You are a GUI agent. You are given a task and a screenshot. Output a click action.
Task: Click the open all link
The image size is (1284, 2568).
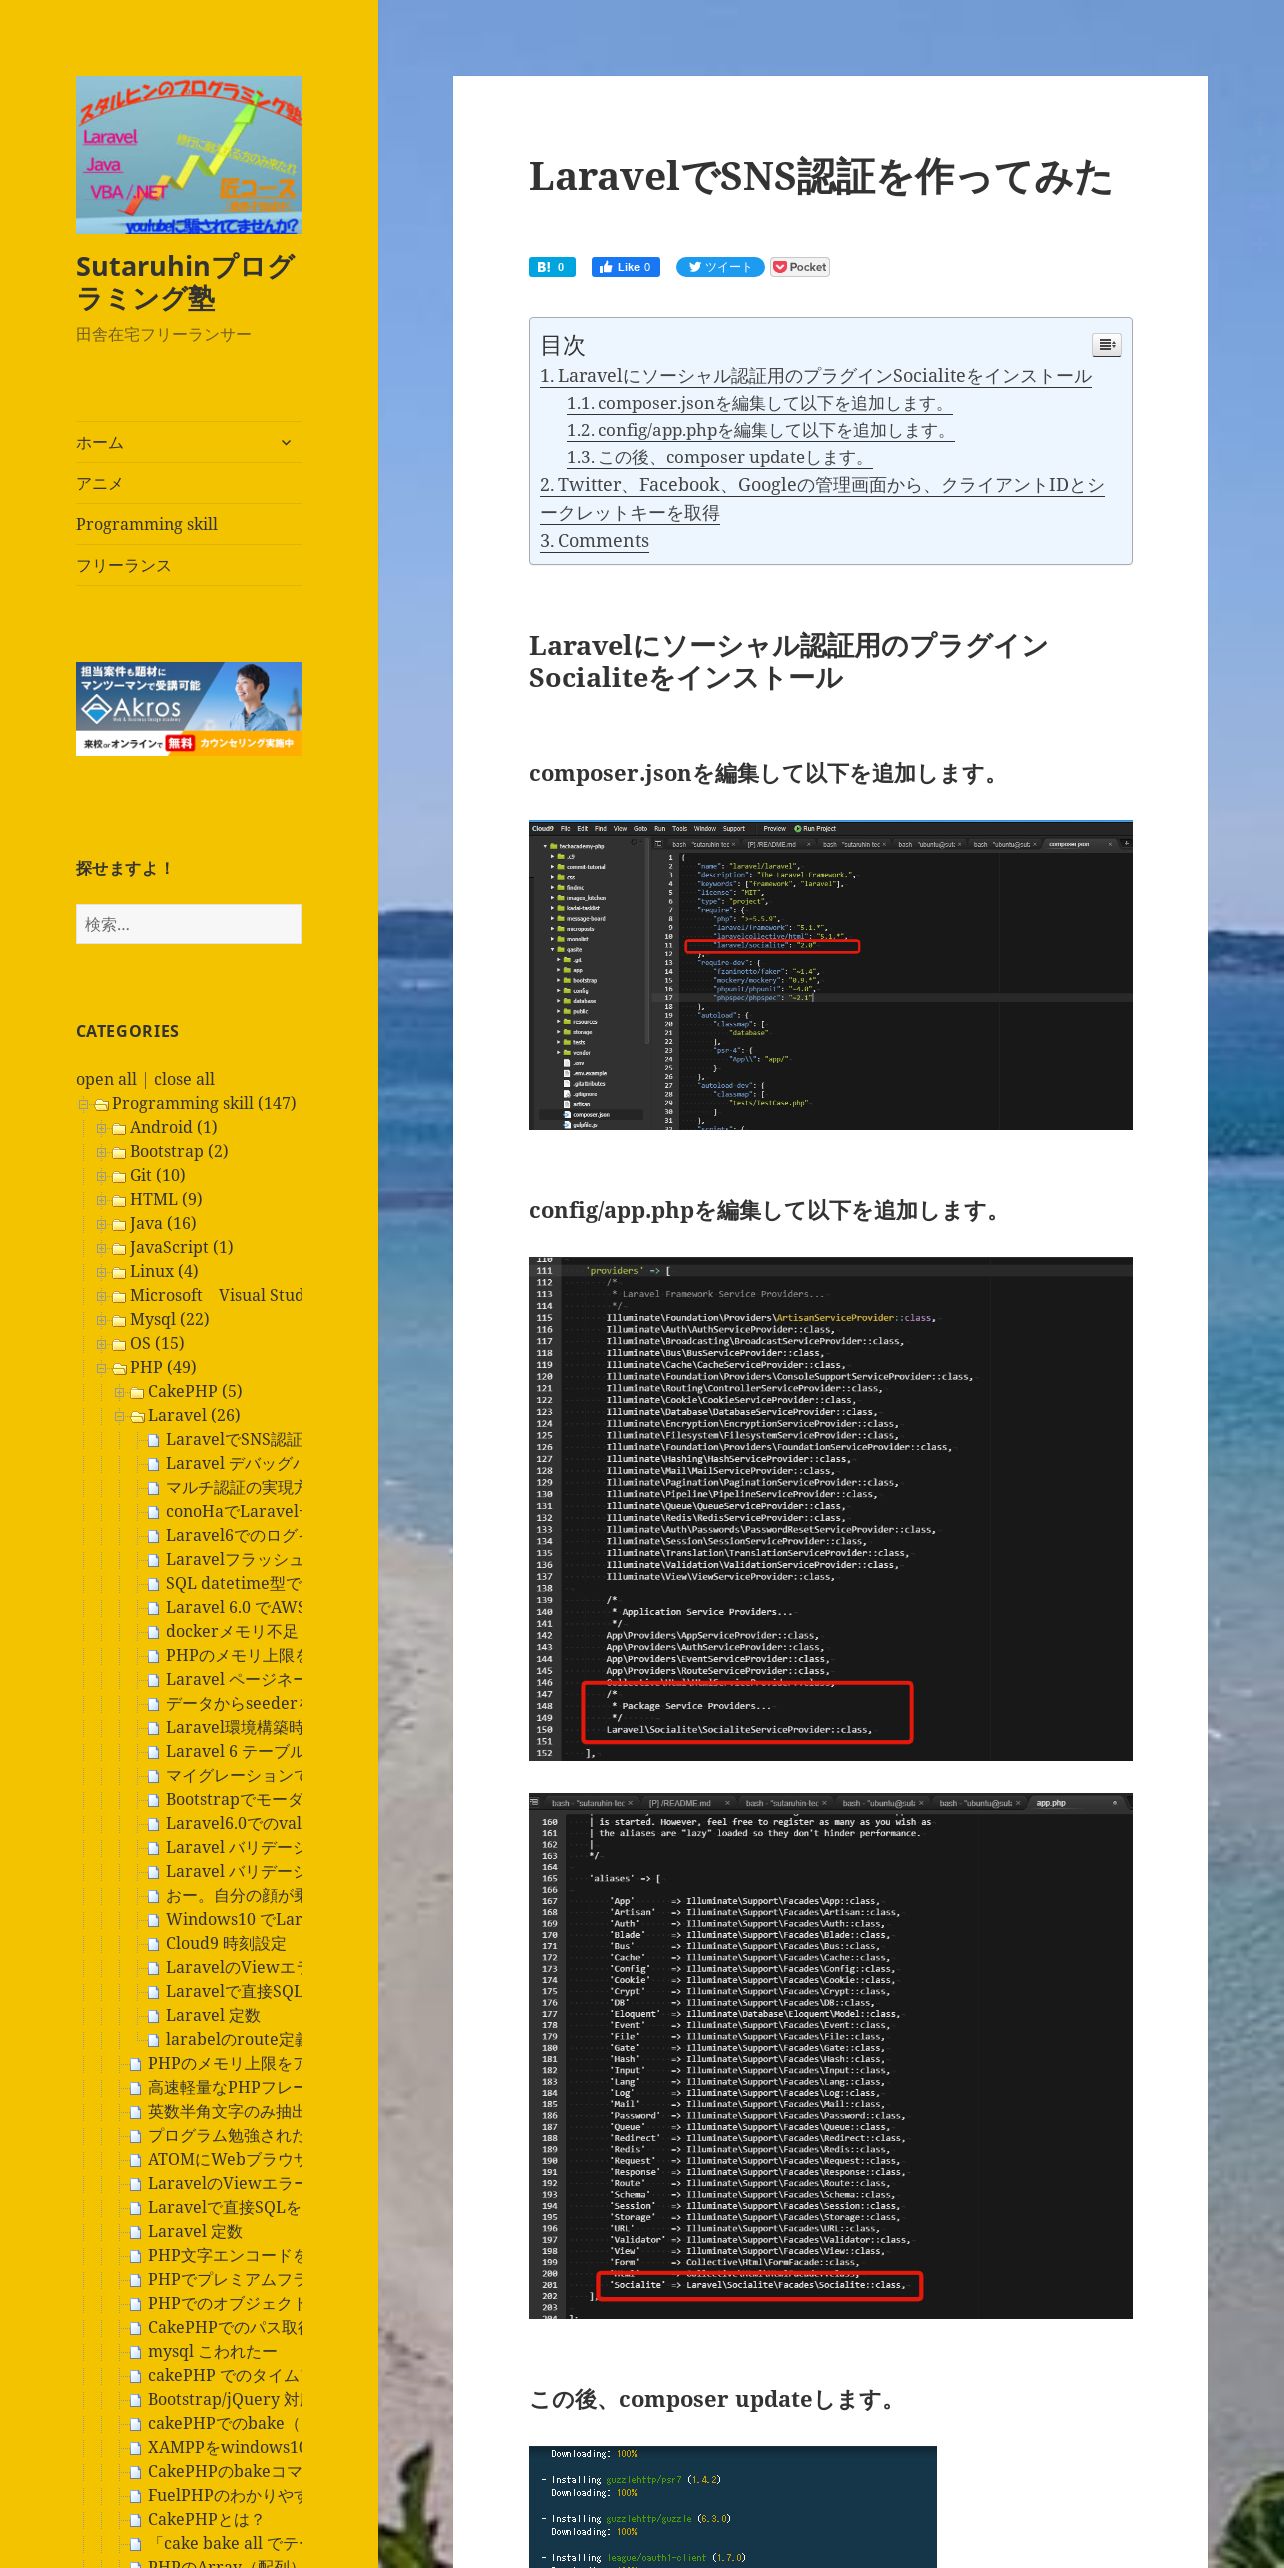106,1079
